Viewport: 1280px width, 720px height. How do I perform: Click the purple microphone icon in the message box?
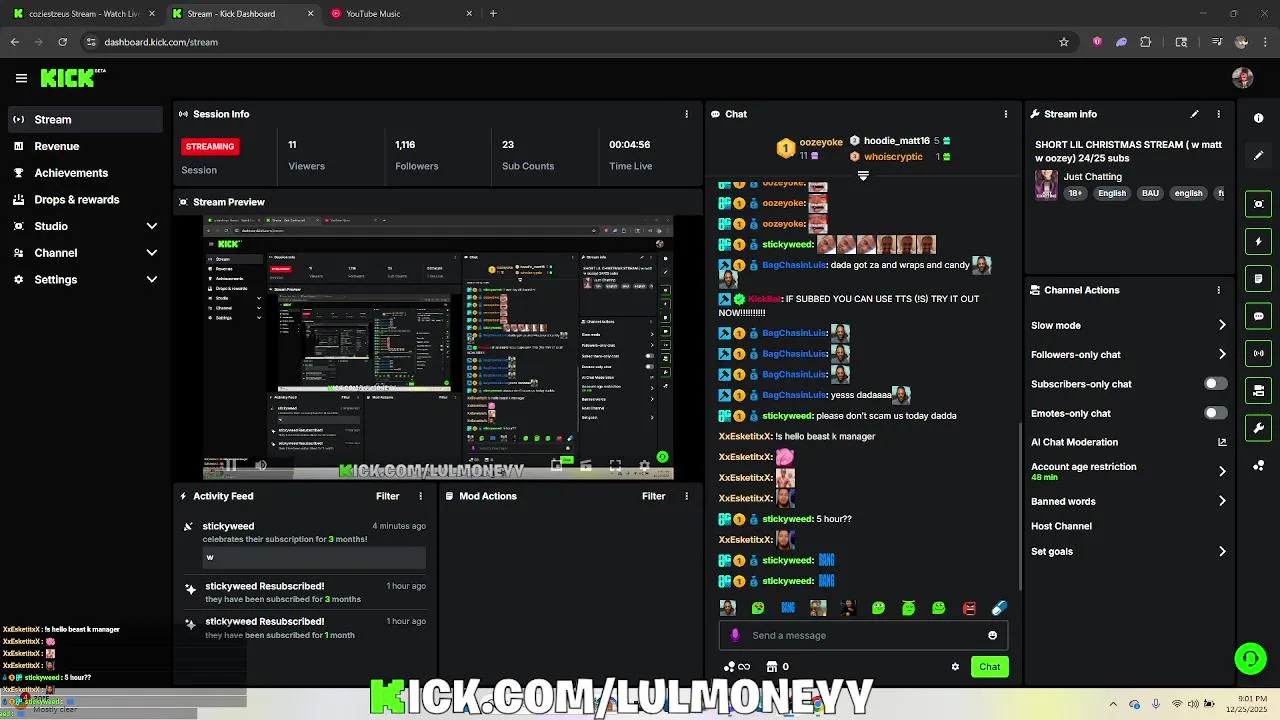735,635
